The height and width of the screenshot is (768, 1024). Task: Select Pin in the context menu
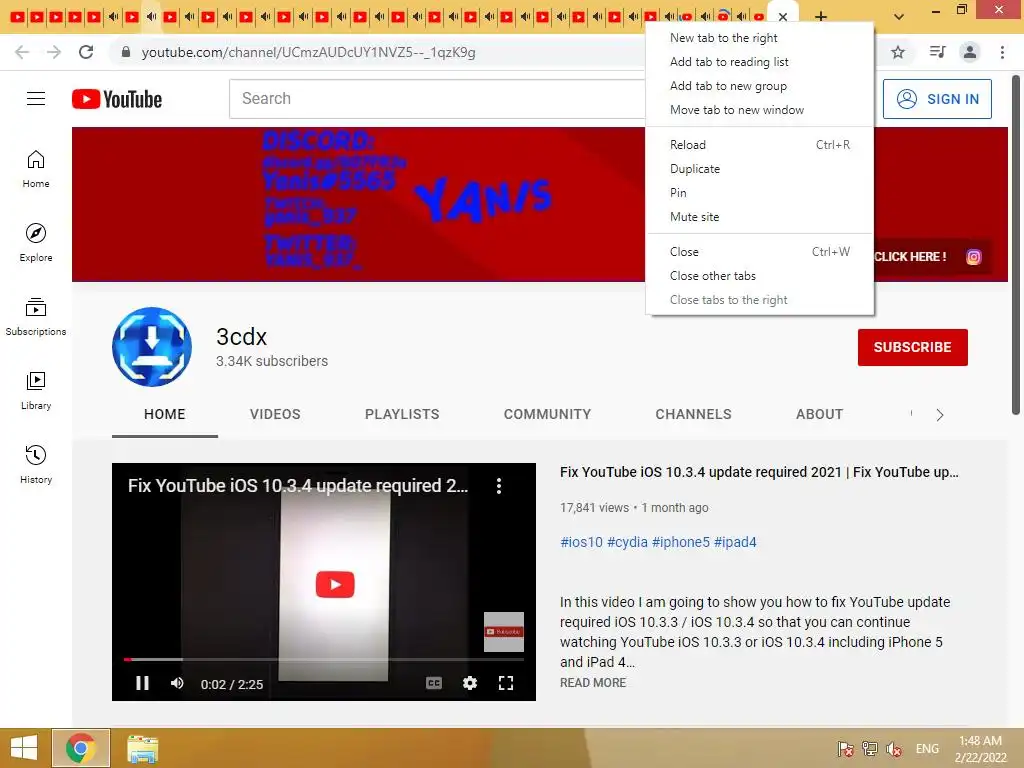tap(760, 193)
